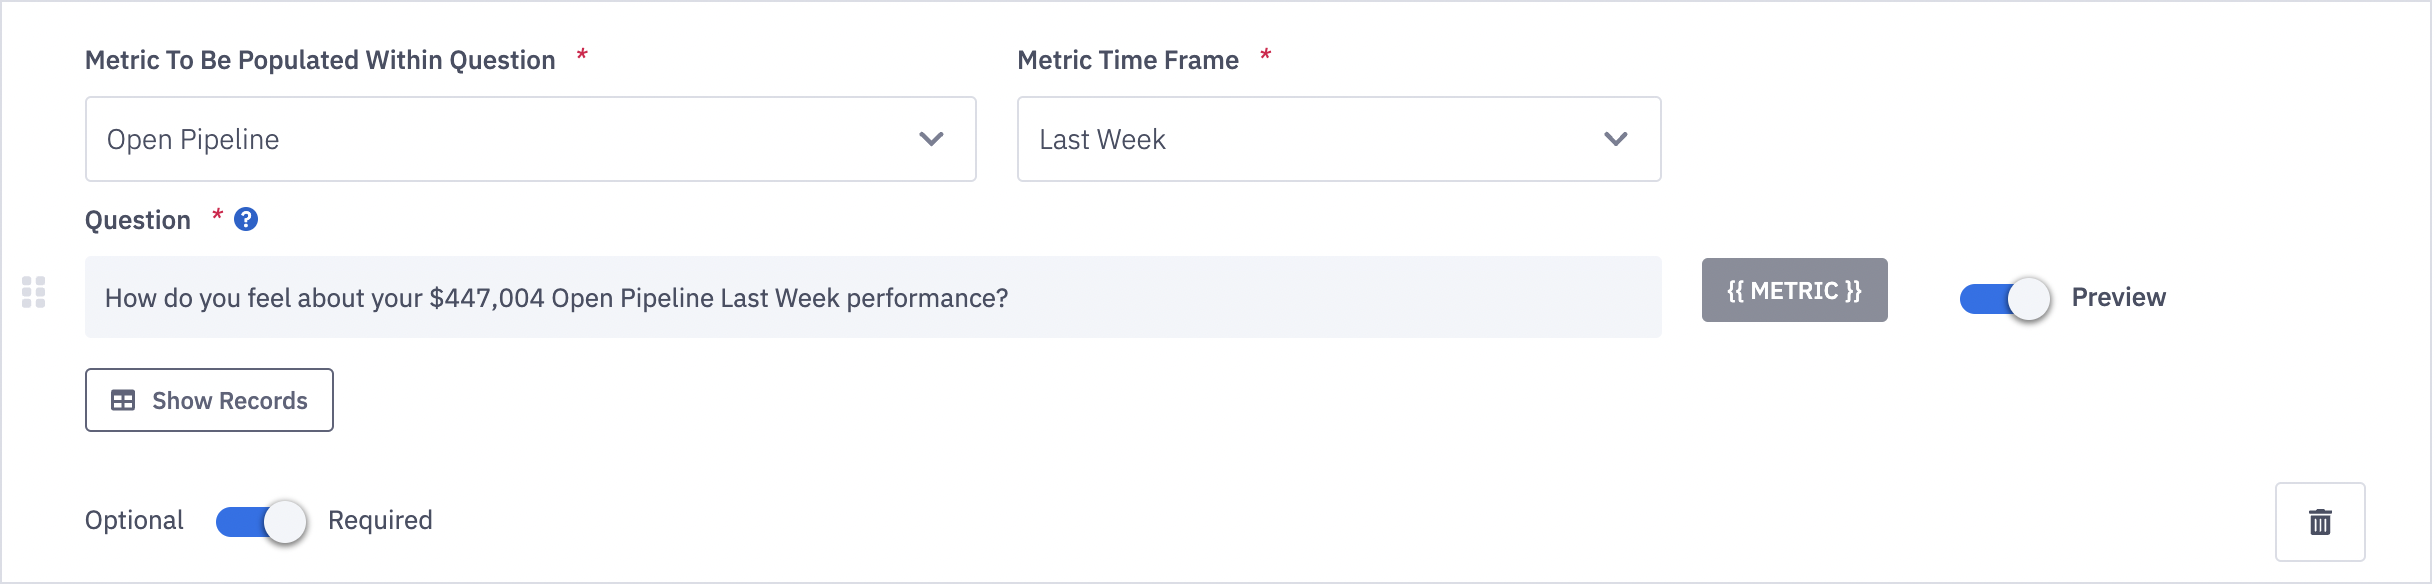This screenshot has height=584, width=2436.
Task: Click the chevron on the Last Week dropdown
Action: [1614, 140]
